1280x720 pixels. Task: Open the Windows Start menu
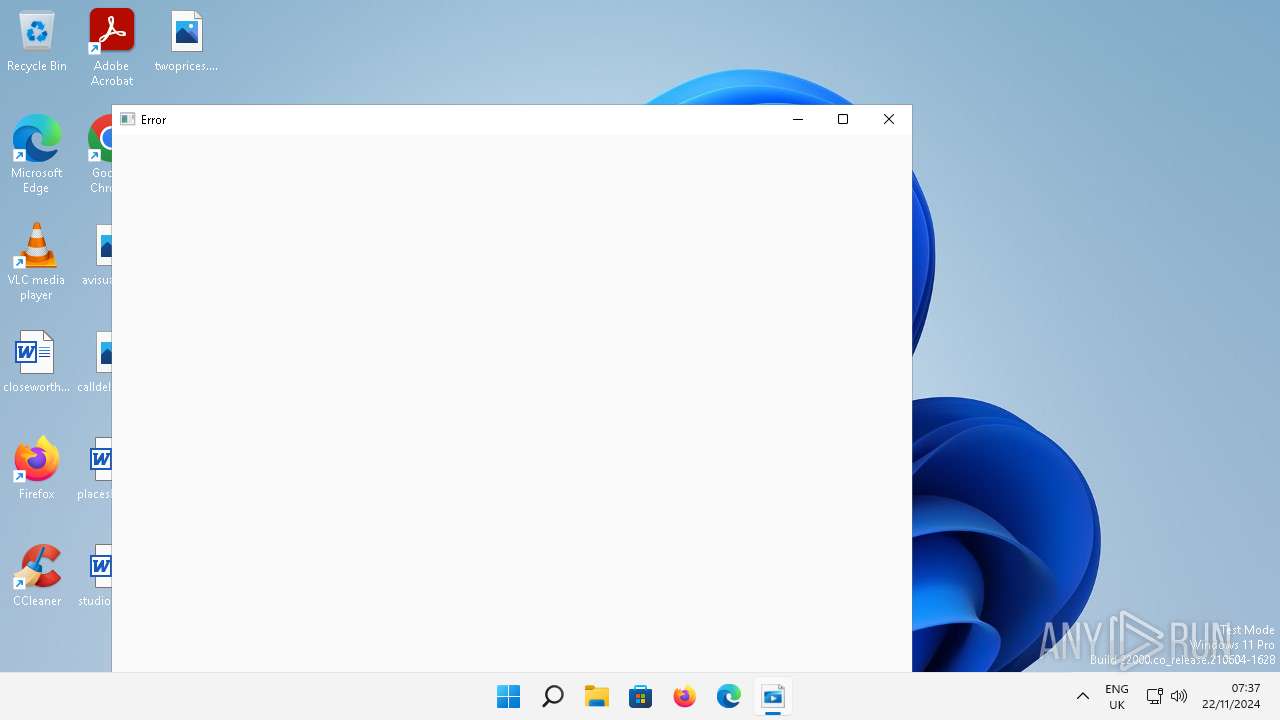508,696
